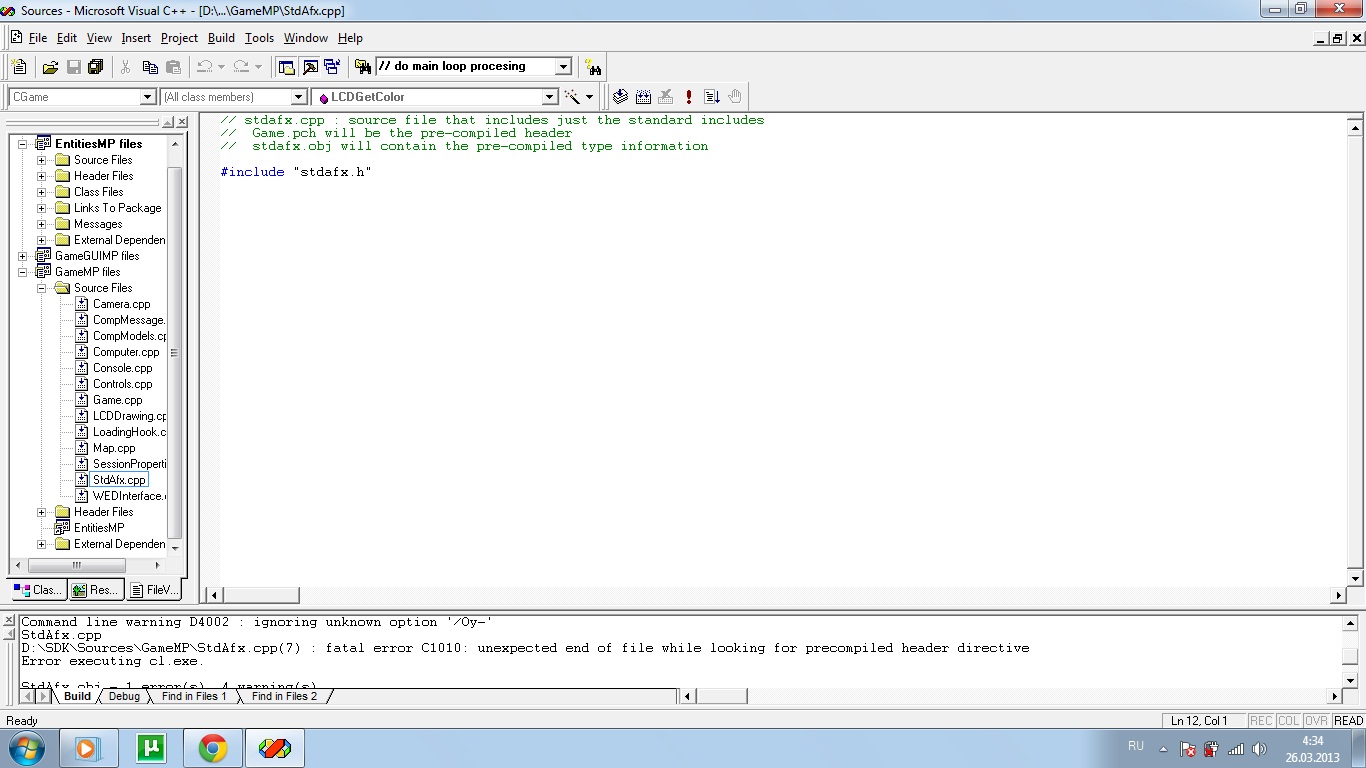Open the Window List icon

[332, 67]
